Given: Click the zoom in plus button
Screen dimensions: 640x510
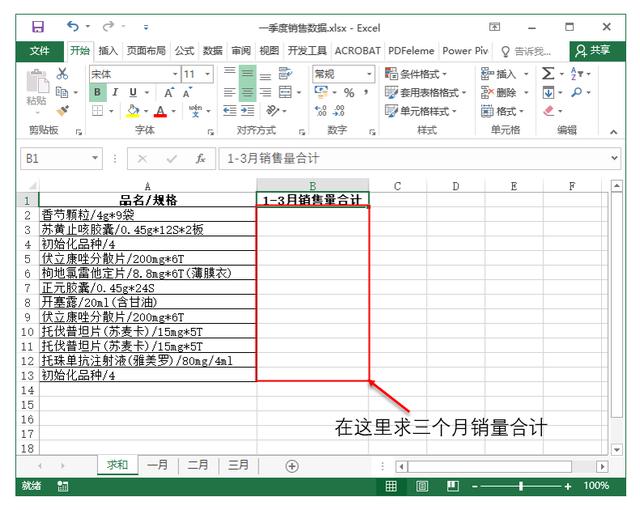Looking at the screenshot, I should coord(567,486).
